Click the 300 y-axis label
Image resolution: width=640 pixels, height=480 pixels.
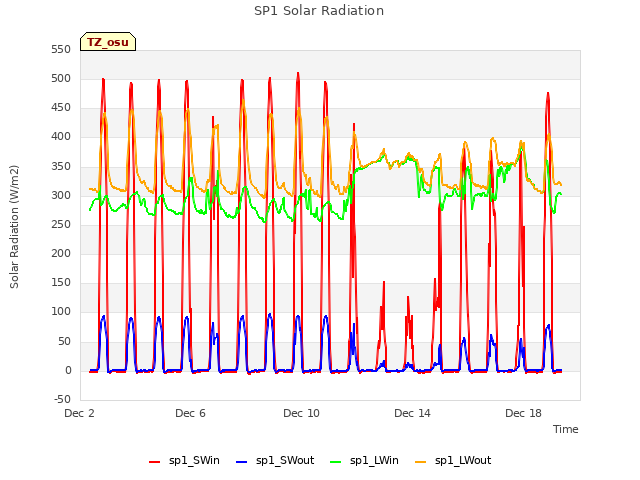(x=61, y=196)
